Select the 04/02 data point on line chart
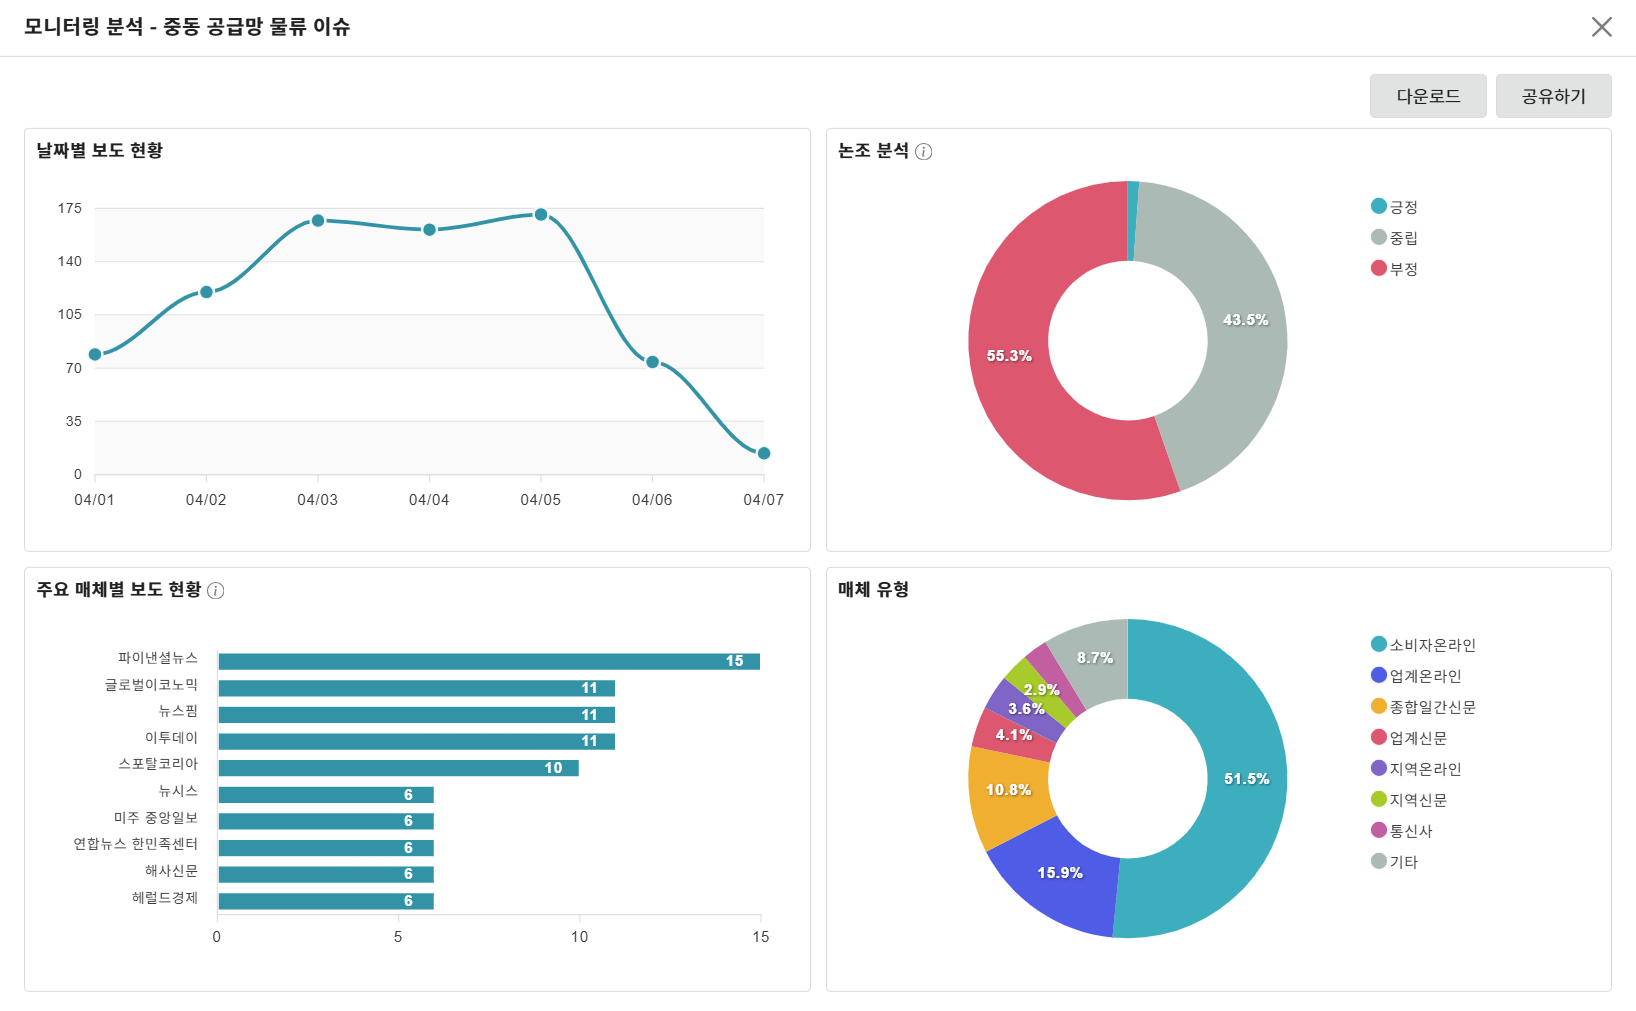1636x1011 pixels. [x=206, y=292]
